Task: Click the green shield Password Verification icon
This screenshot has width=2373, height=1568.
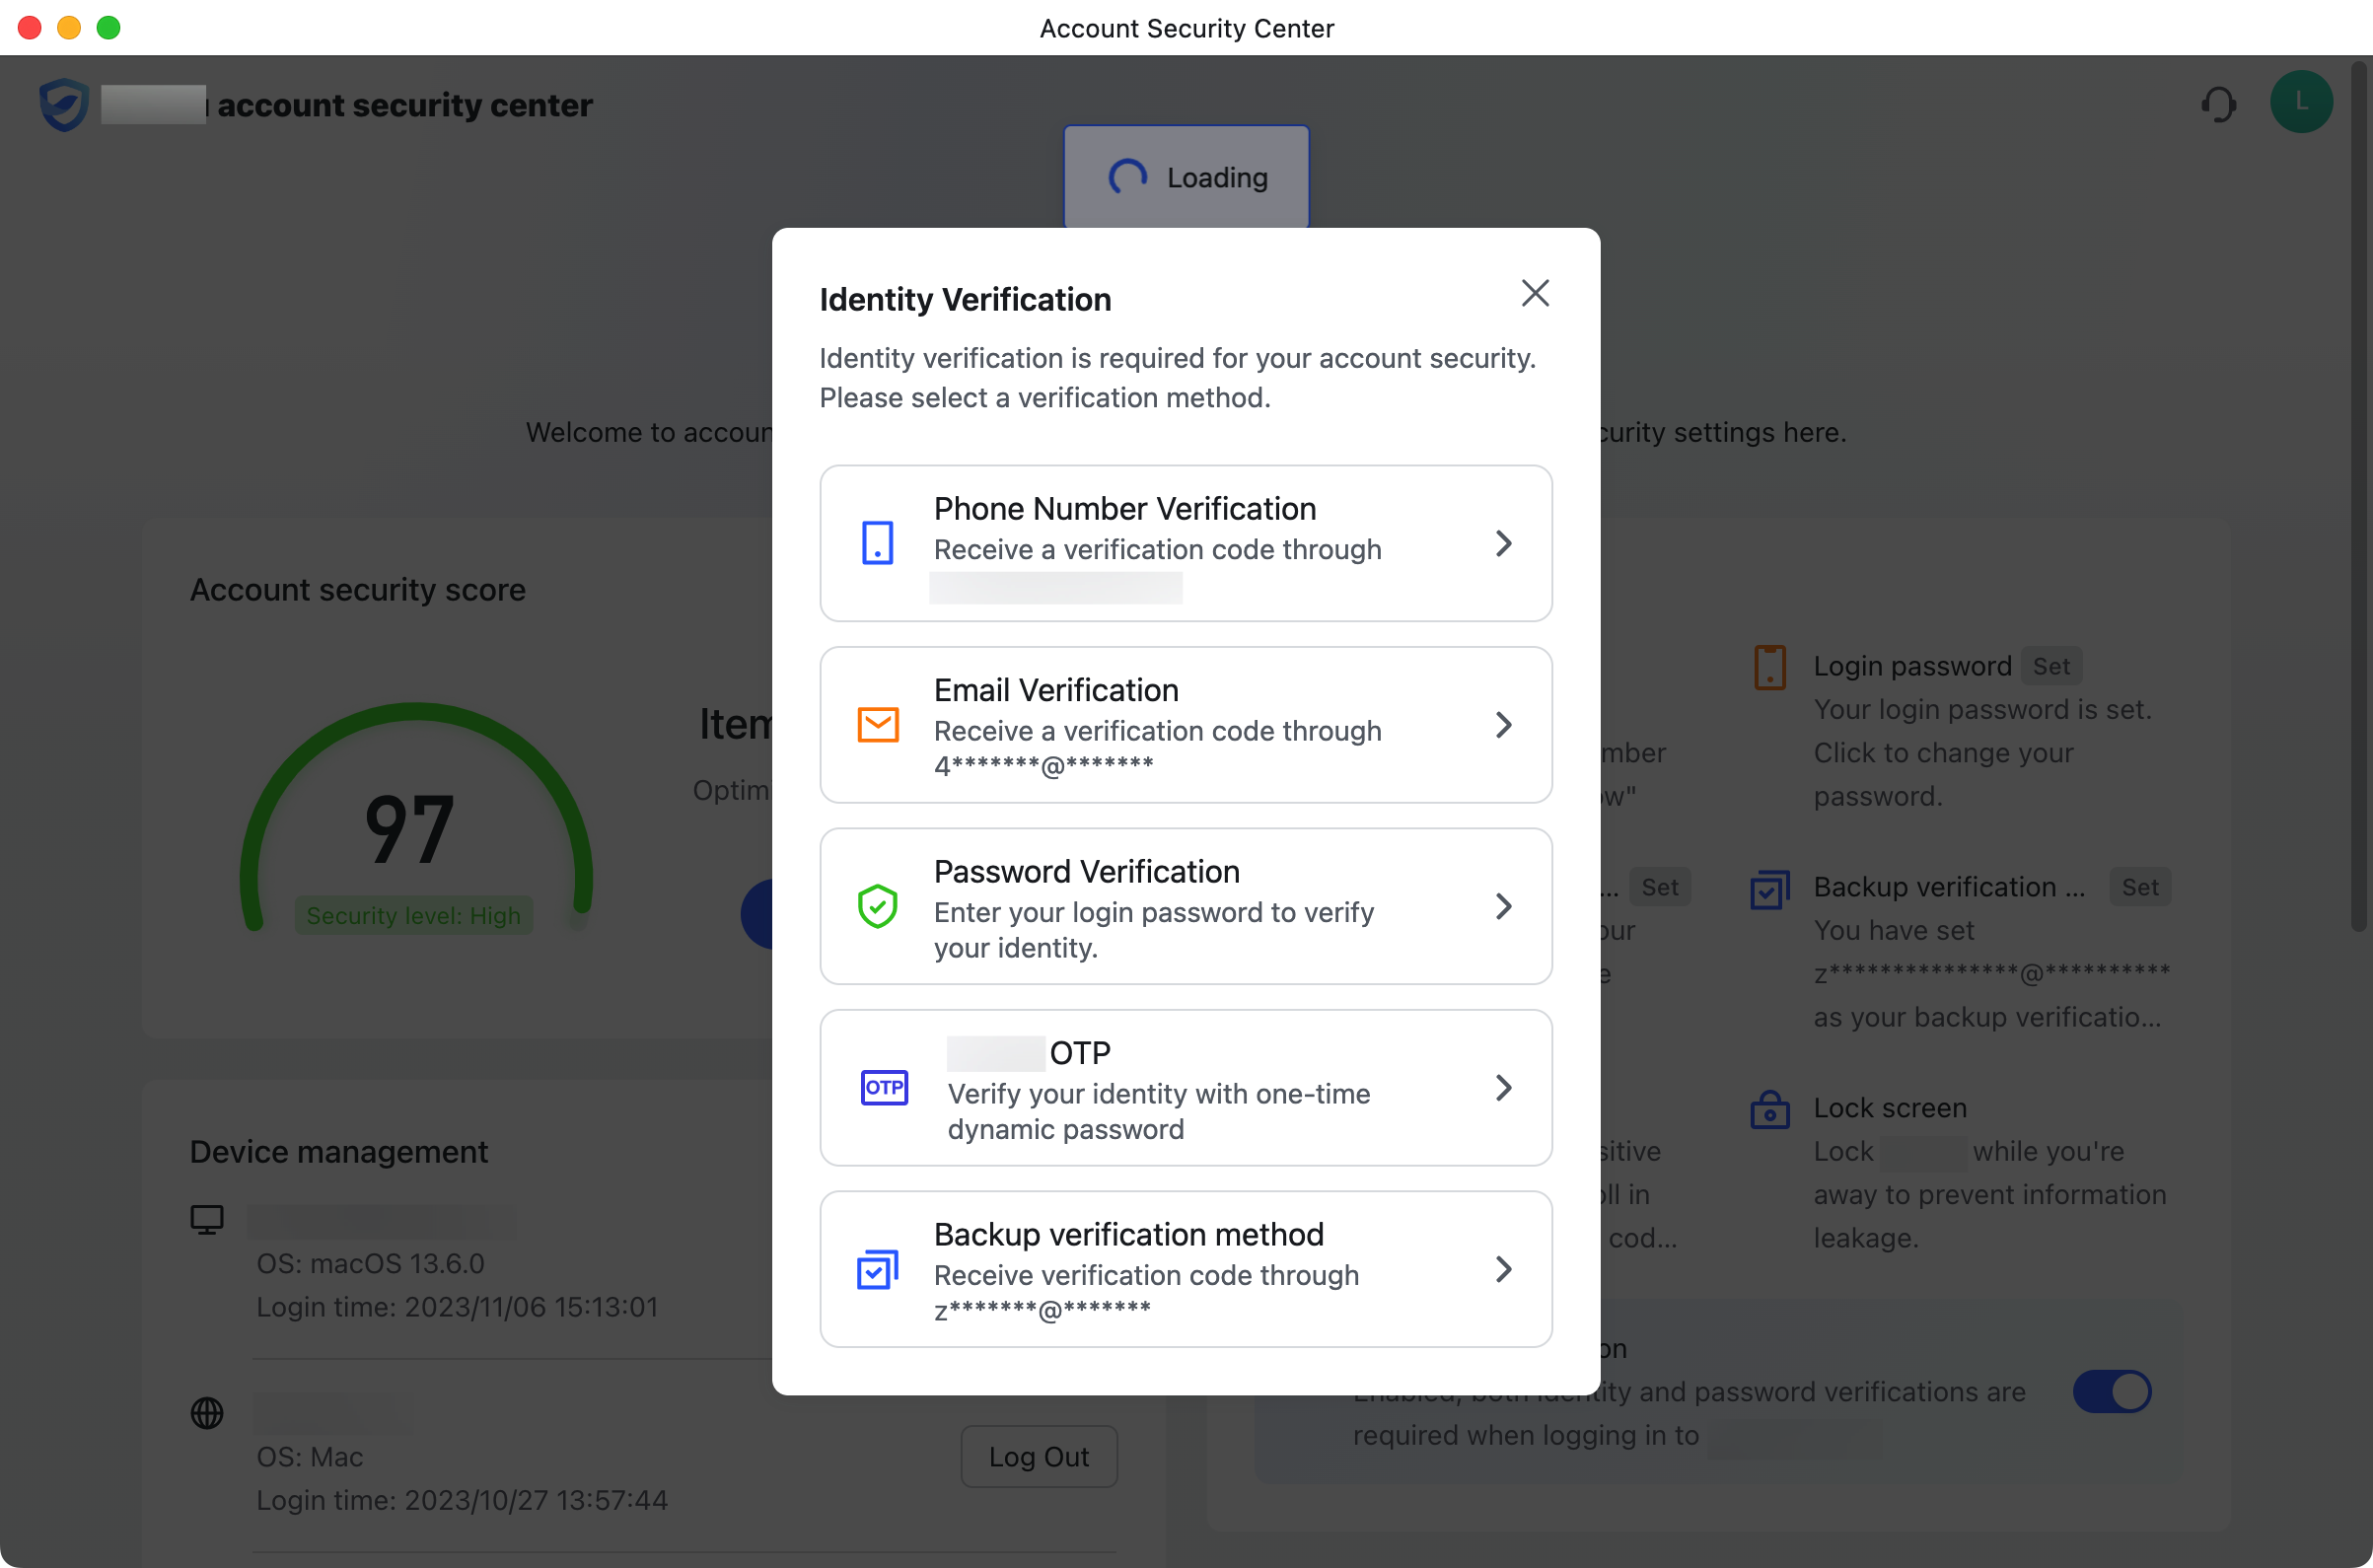Action: pyautogui.click(x=877, y=906)
